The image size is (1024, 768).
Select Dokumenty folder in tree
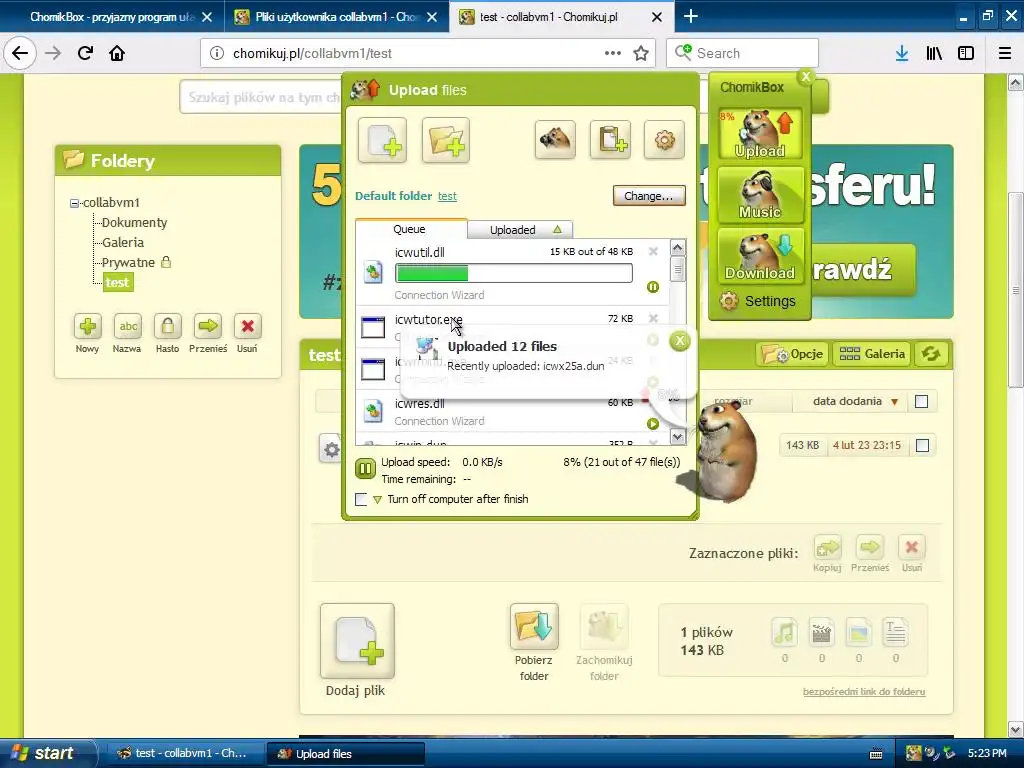pos(135,223)
